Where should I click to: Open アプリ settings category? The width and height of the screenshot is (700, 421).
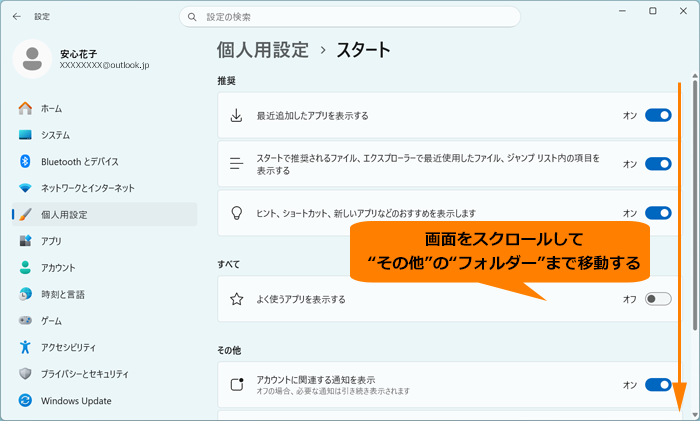pos(104,241)
